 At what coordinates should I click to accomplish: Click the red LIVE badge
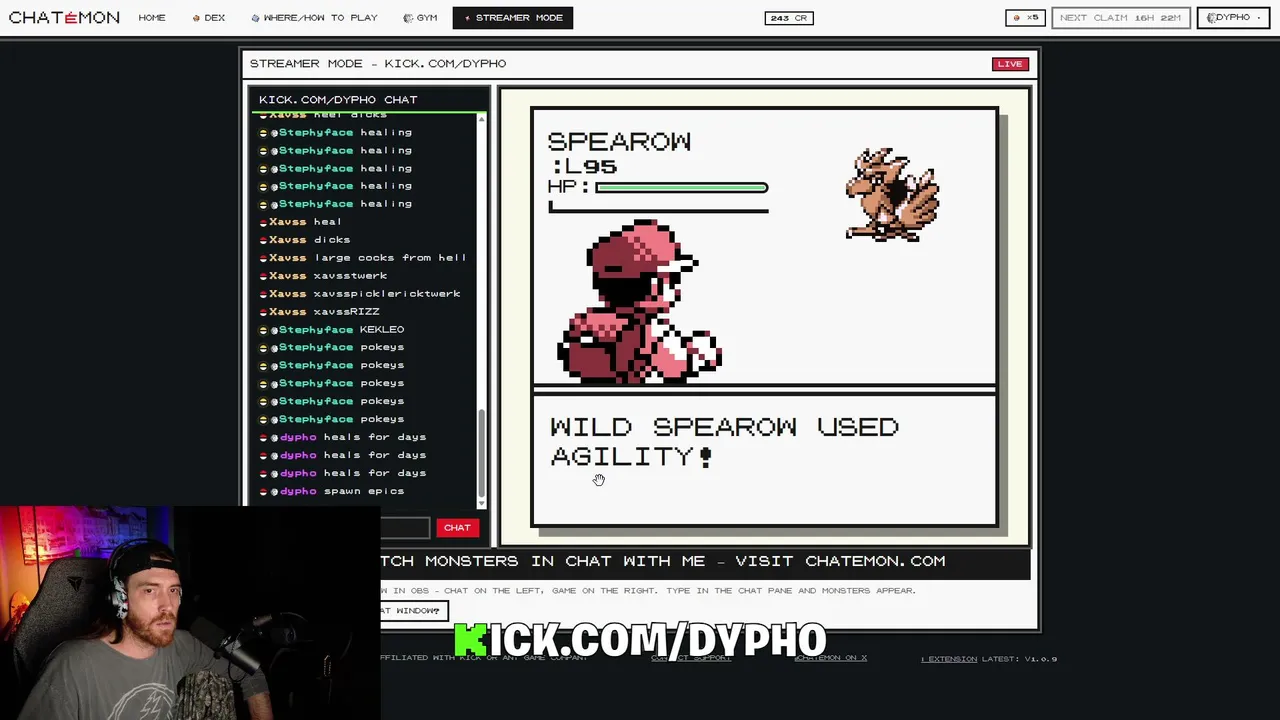tap(1010, 64)
